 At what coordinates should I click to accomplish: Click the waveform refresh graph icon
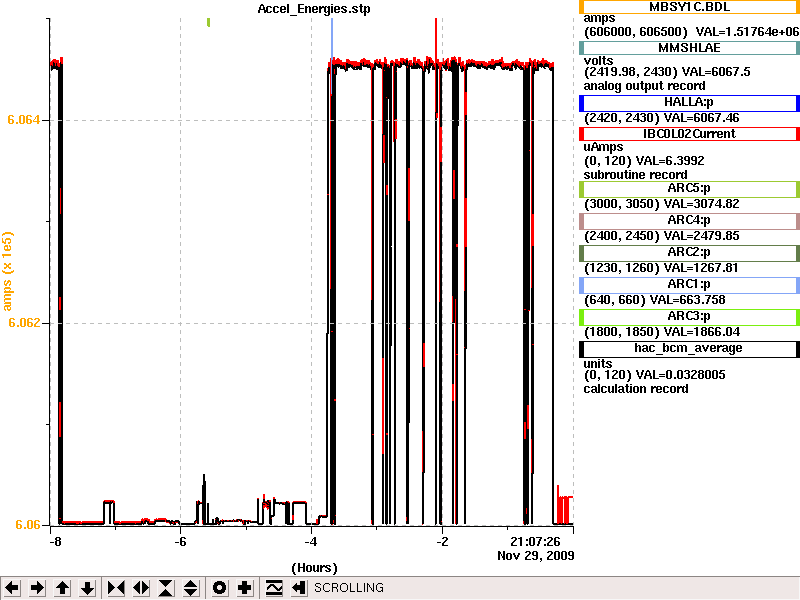(274, 588)
